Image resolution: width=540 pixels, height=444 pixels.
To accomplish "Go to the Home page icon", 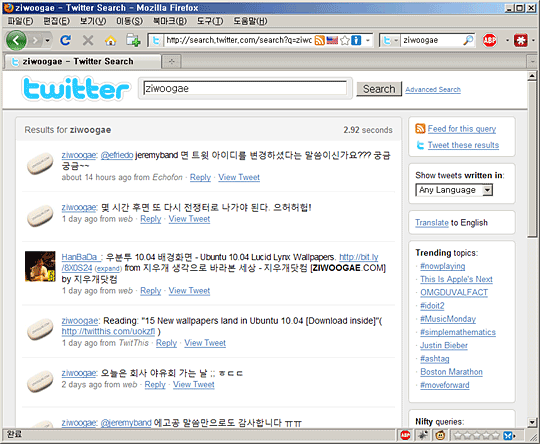I will tap(110, 41).
